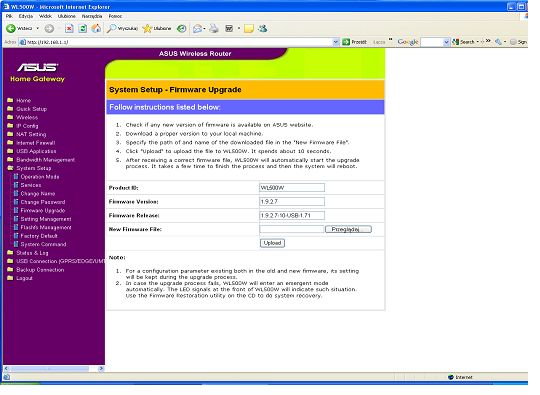Open the Setting Management link
This screenshot has height=395, width=540.
[46, 219]
